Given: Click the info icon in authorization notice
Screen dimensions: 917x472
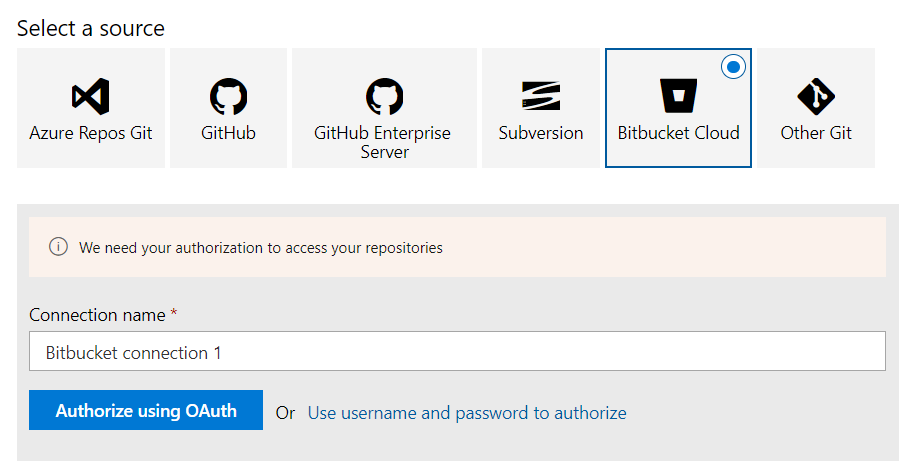Looking at the screenshot, I should point(58,247).
